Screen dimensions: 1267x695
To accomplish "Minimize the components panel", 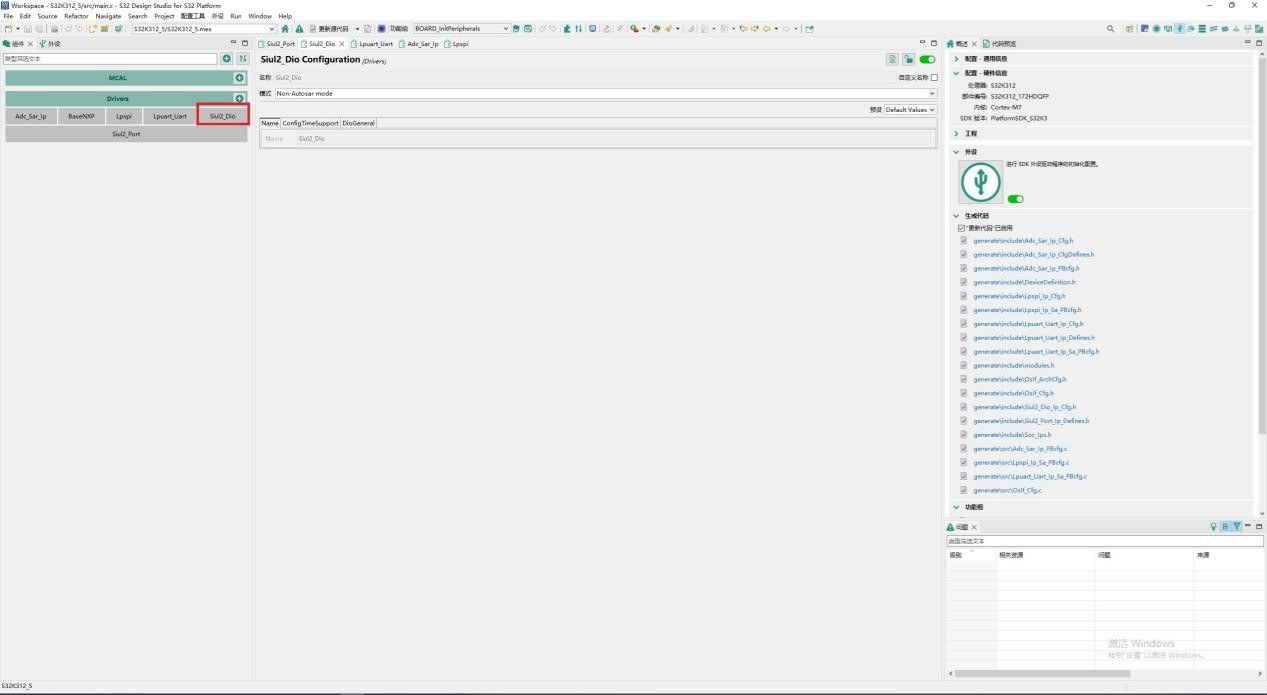I will point(234,43).
